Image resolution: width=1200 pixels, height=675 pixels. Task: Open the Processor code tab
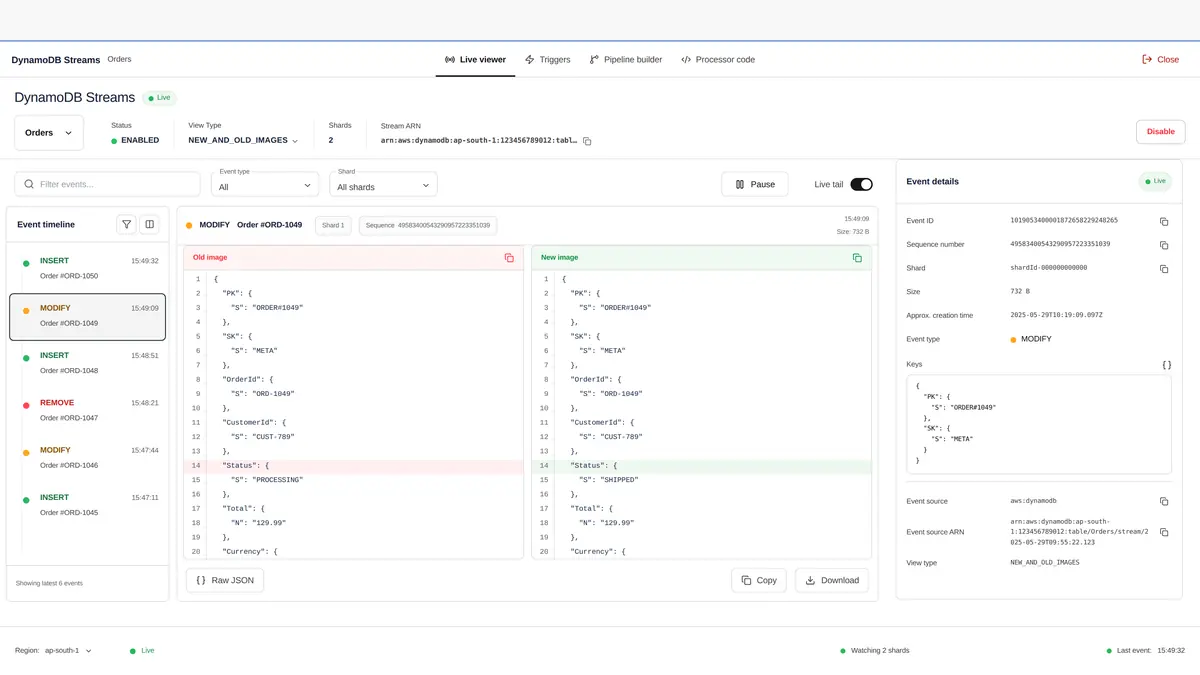[x=718, y=59]
